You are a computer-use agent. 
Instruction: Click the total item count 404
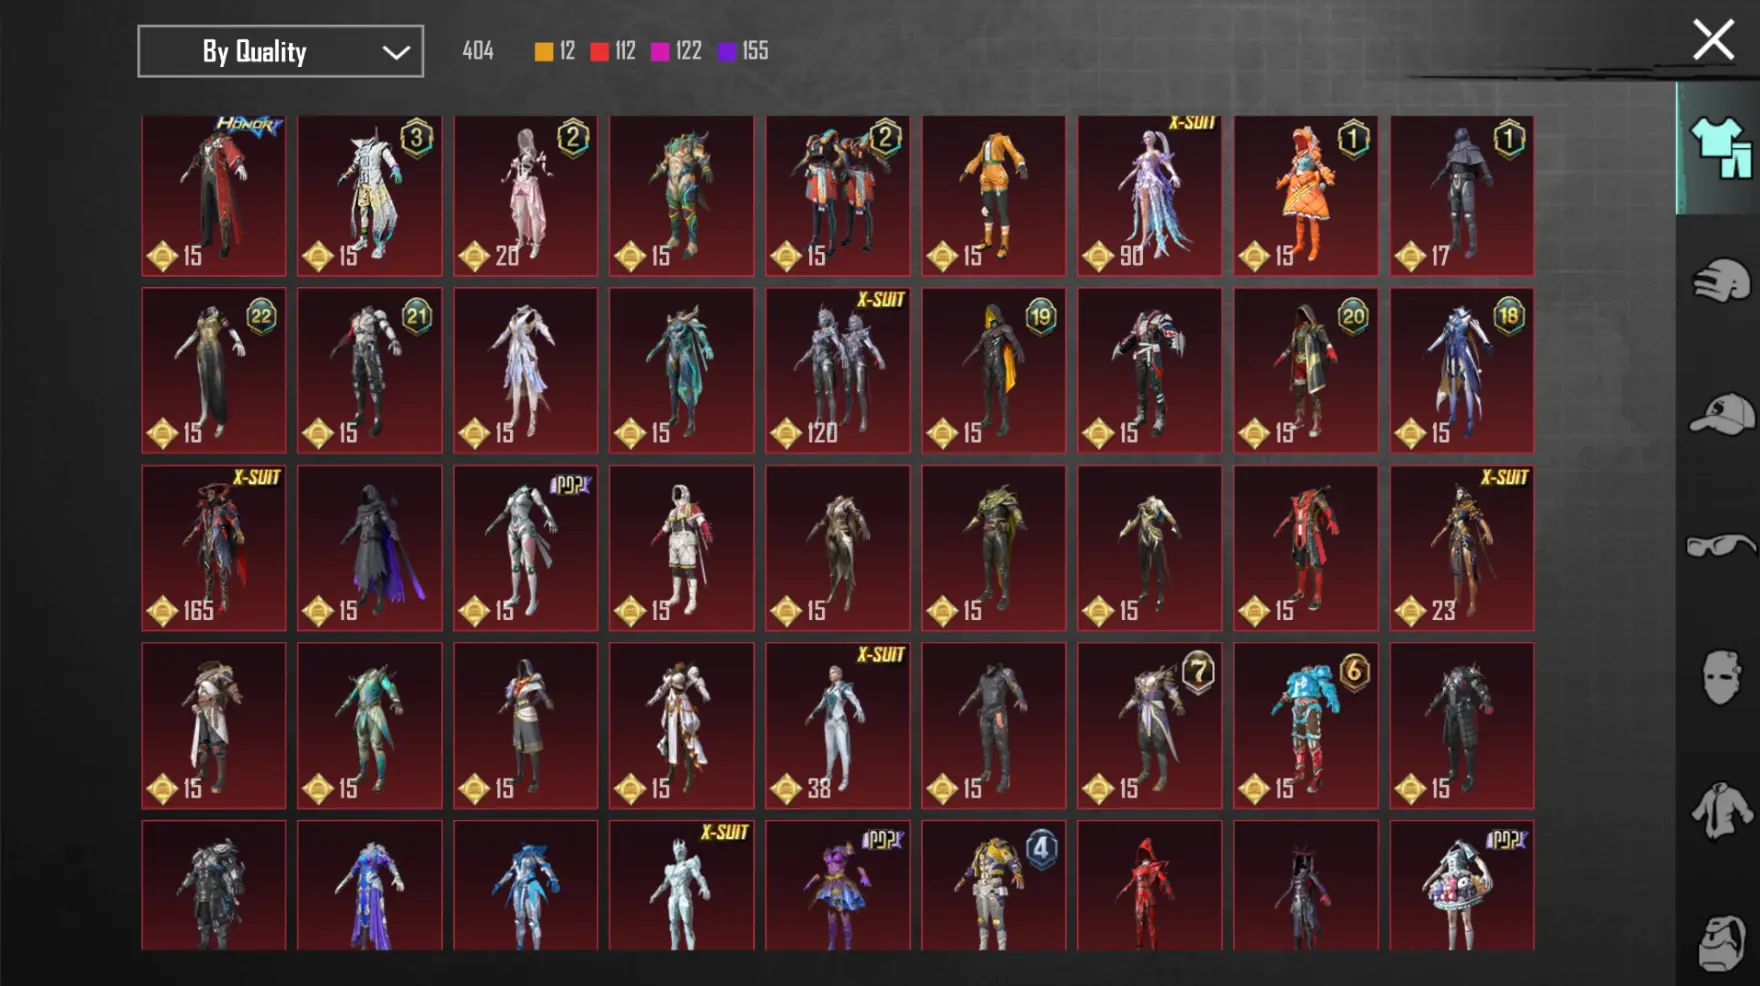click(x=478, y=51)
